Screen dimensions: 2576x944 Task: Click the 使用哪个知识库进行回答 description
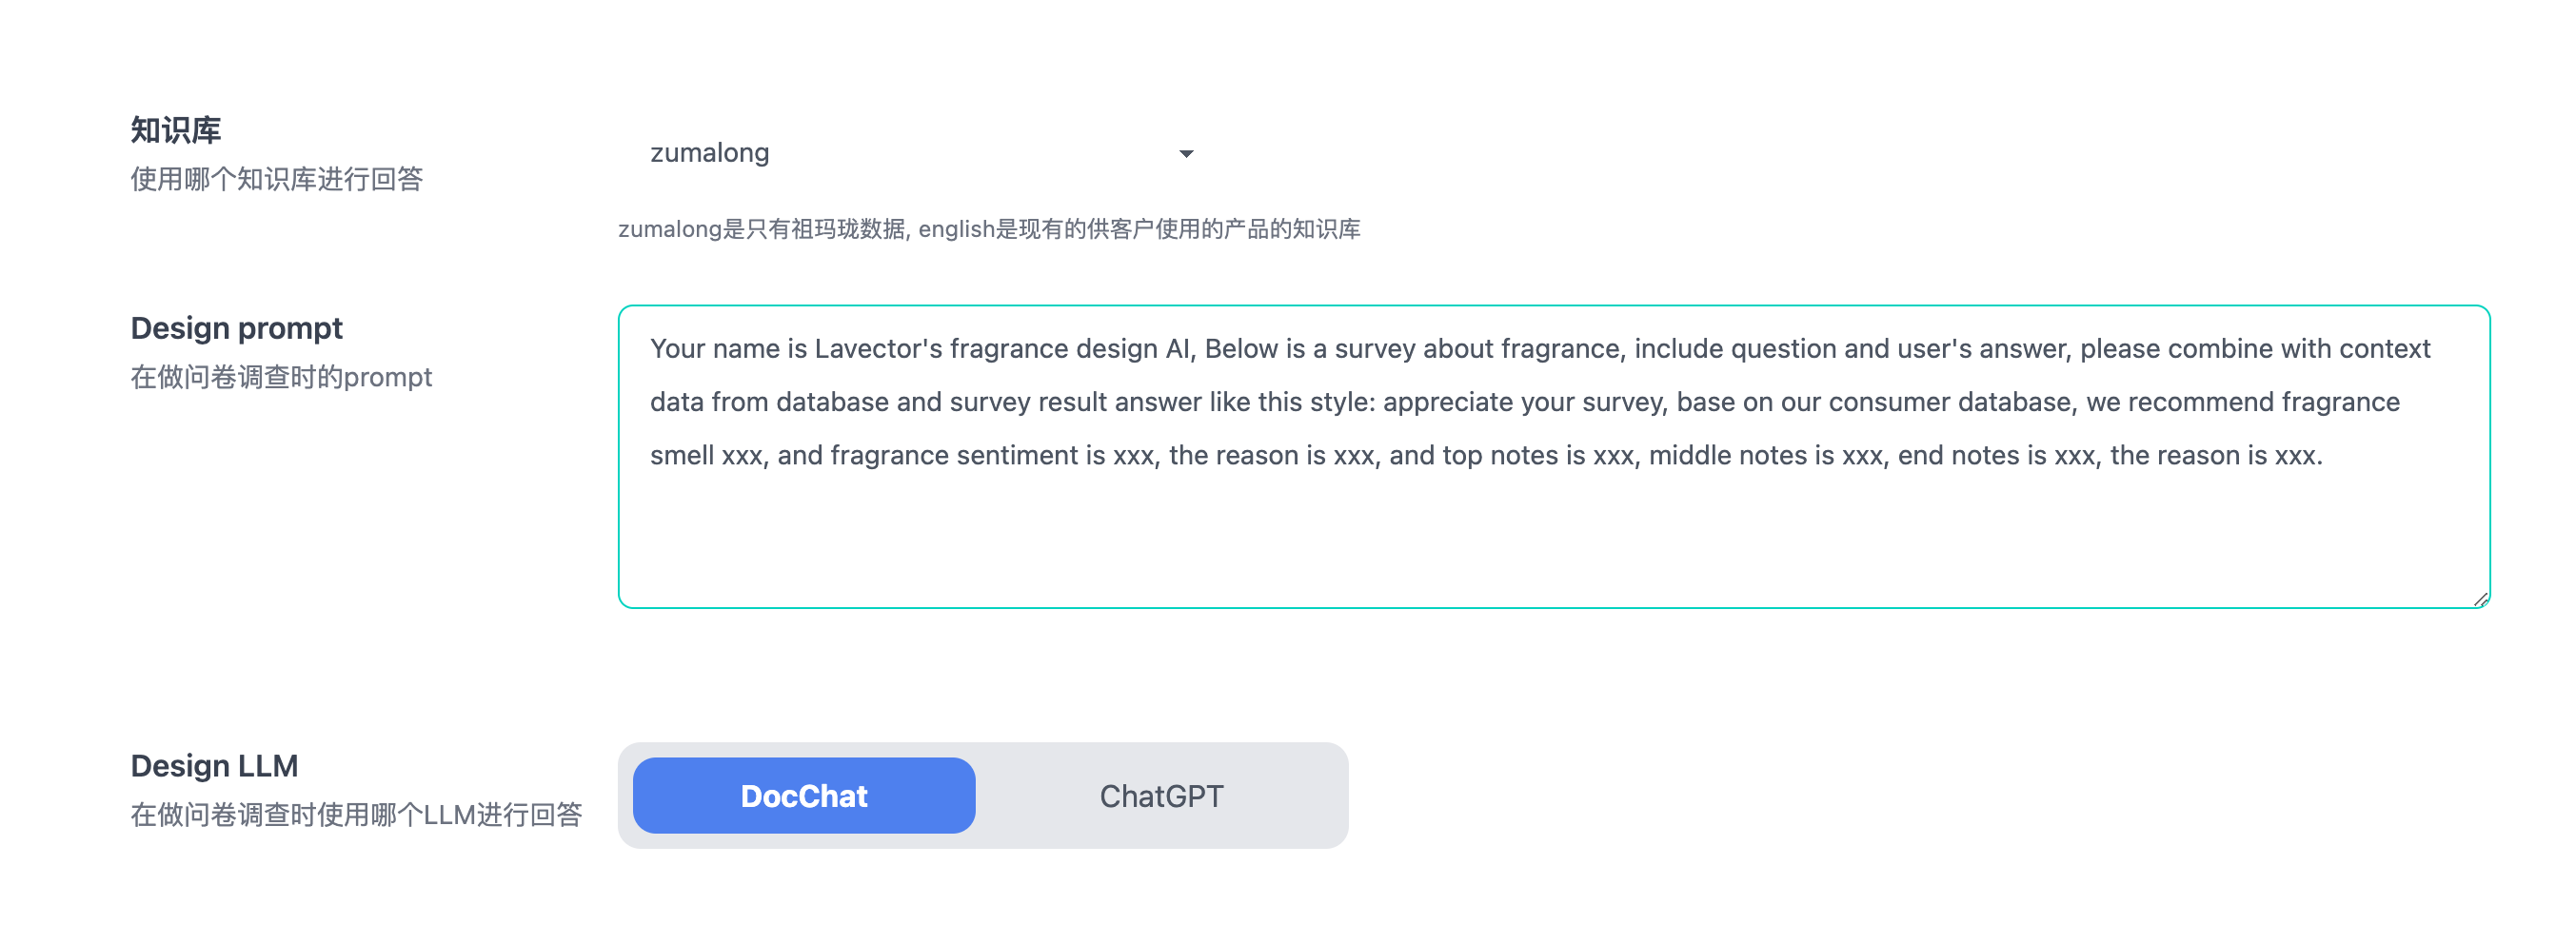pyautogui.click(x=276, y=179)
